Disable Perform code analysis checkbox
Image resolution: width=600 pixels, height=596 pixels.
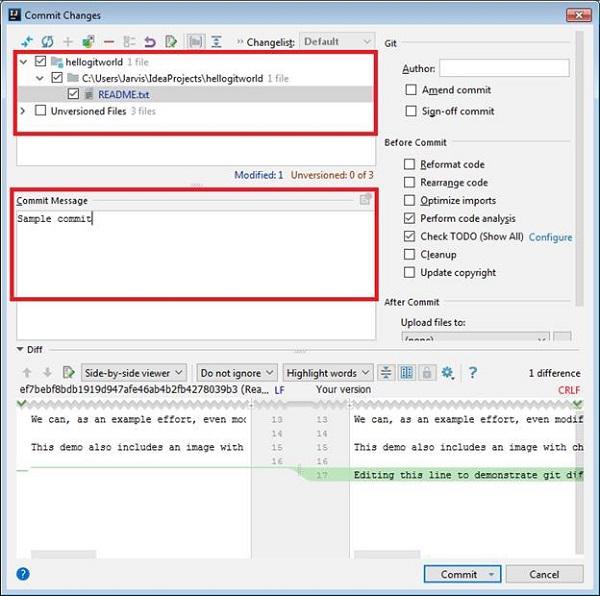click(410, 218)
